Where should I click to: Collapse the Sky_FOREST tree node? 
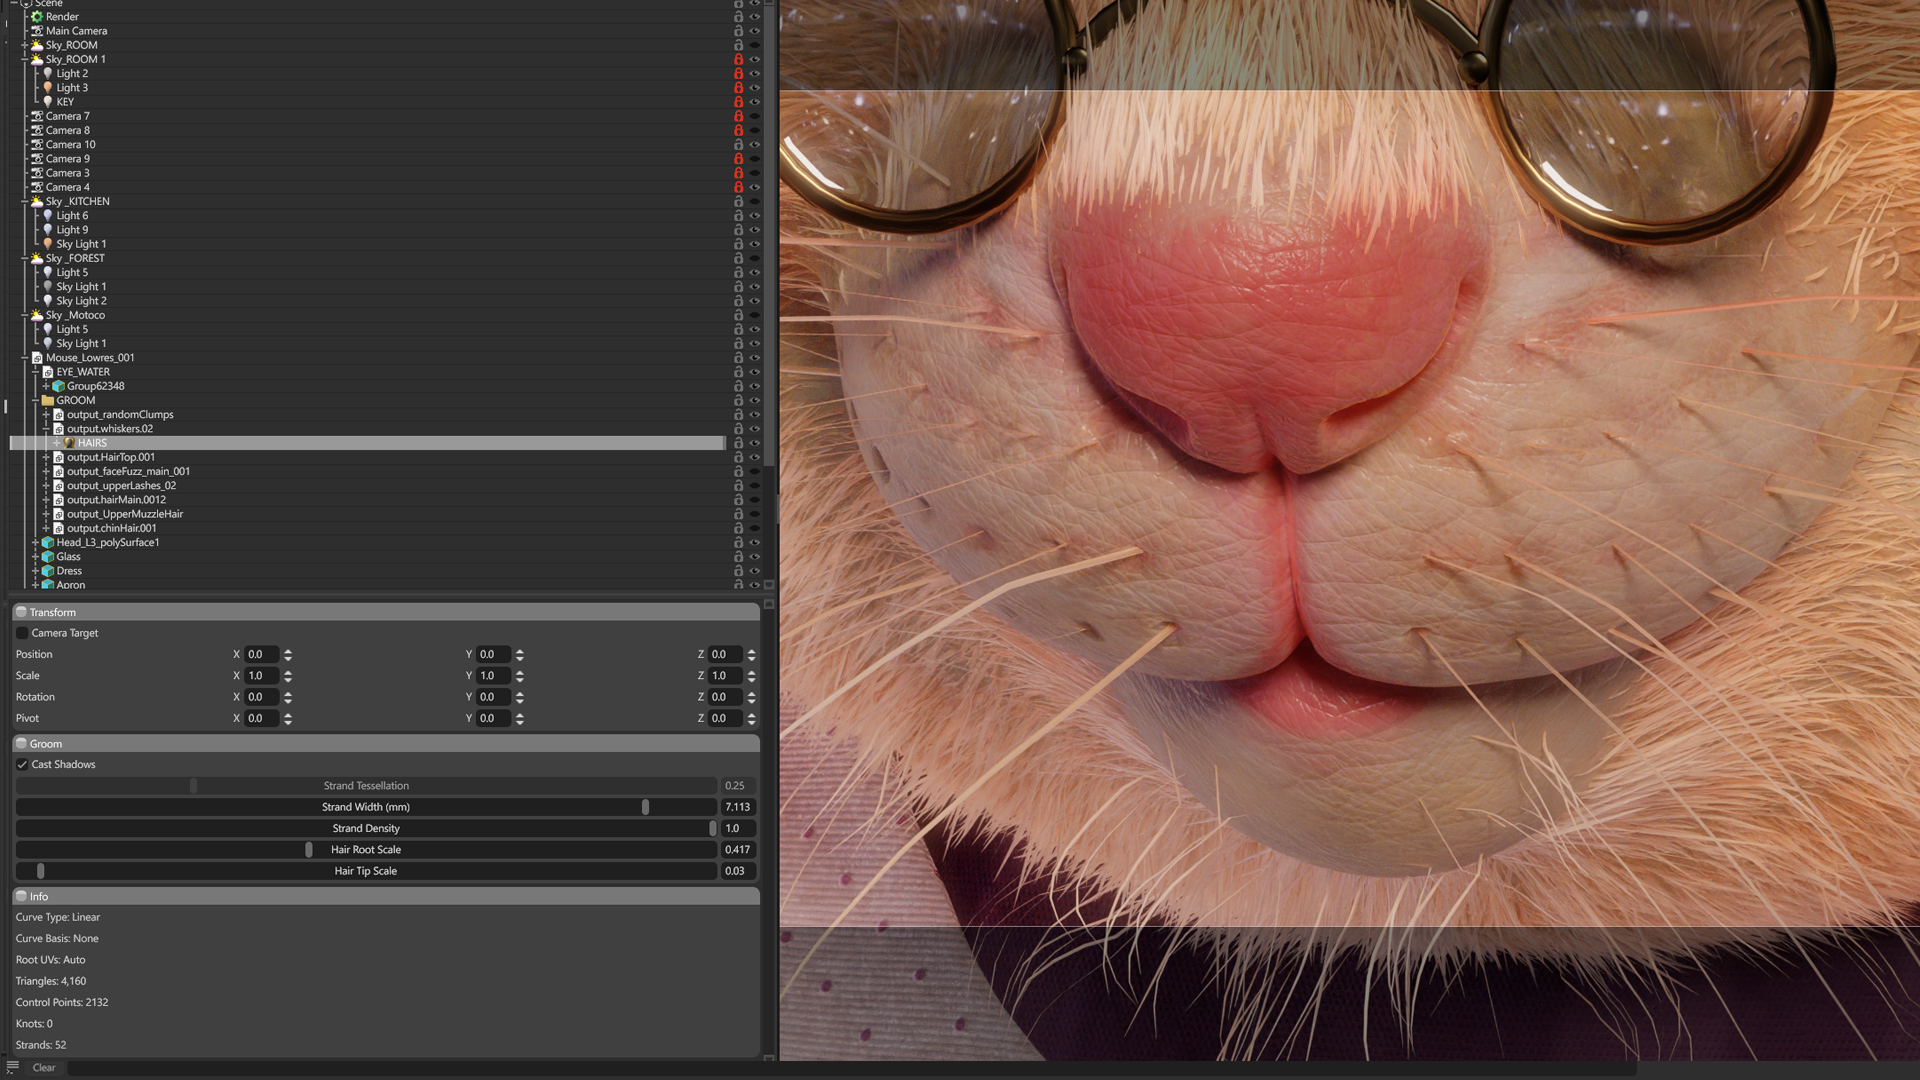click(x=25, y=259)
